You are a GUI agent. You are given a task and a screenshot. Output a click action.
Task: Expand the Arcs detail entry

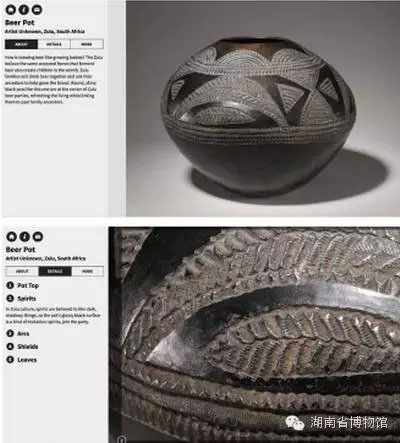point(18,333)
